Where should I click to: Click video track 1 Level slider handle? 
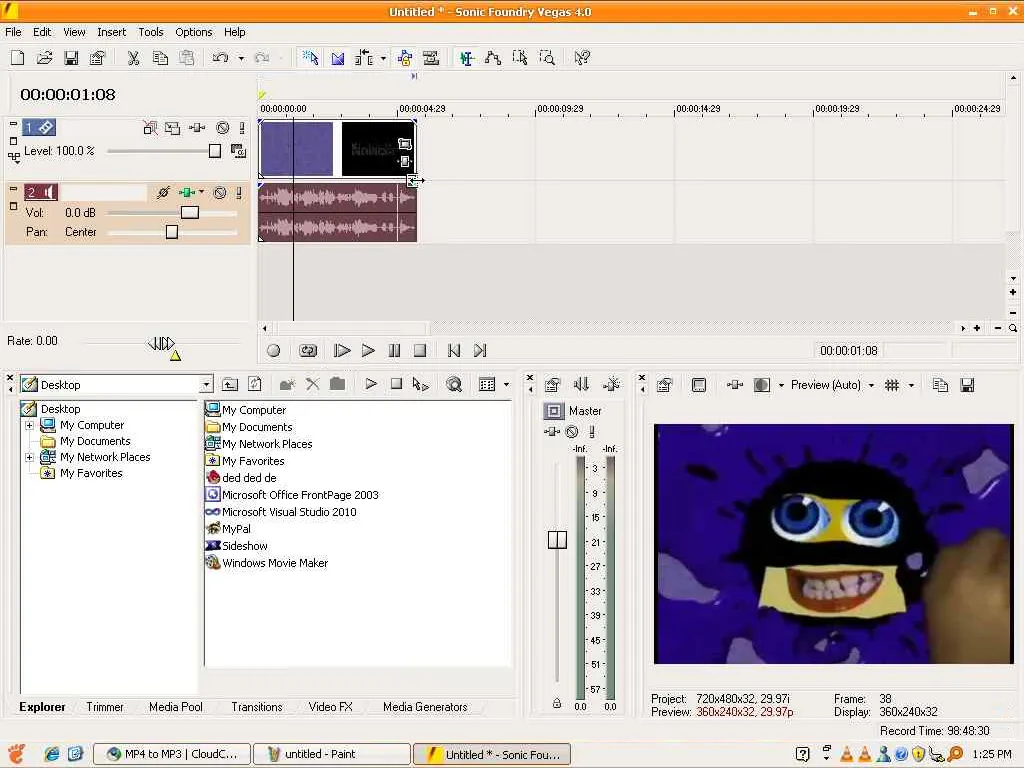click(215, 152)
